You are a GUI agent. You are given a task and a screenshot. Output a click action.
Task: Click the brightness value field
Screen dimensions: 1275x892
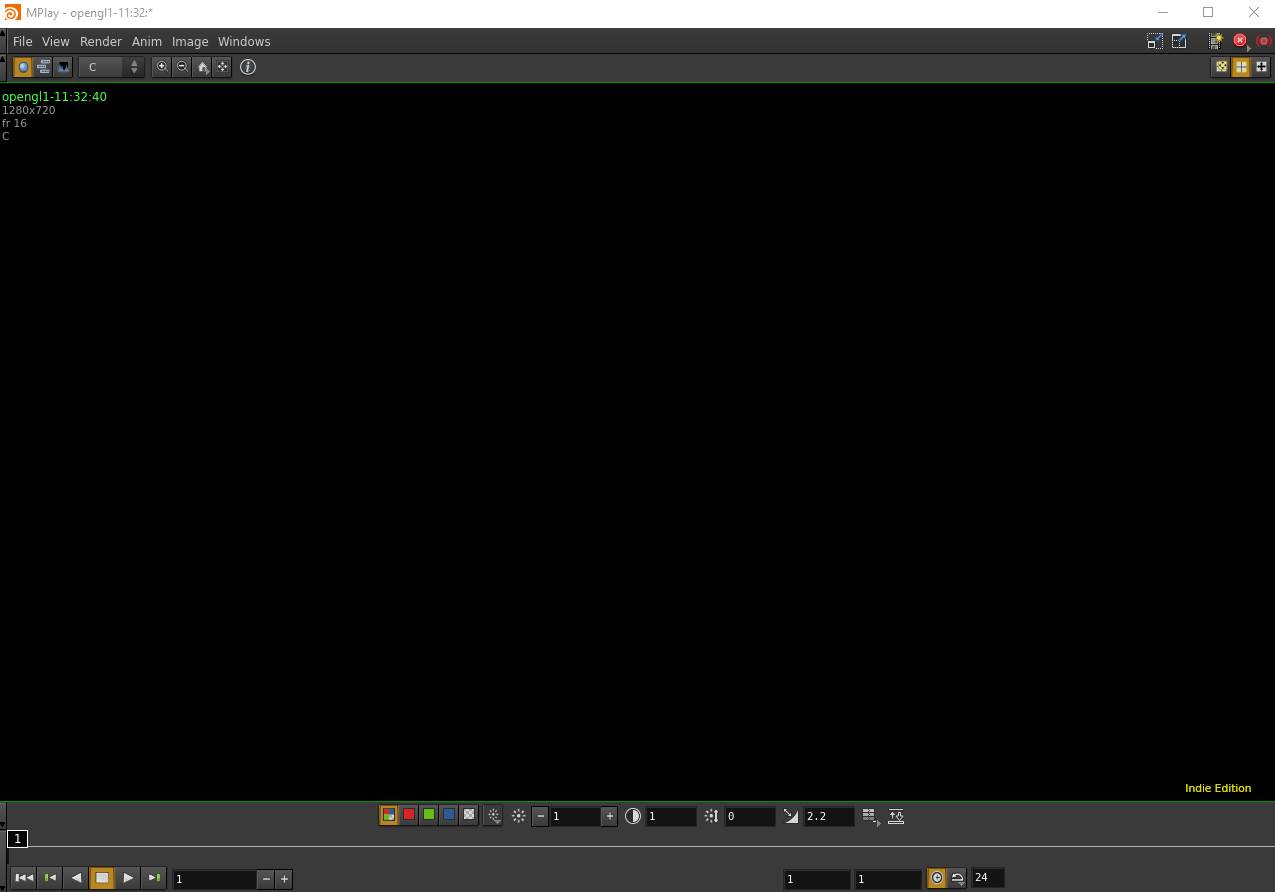(575, 816)
